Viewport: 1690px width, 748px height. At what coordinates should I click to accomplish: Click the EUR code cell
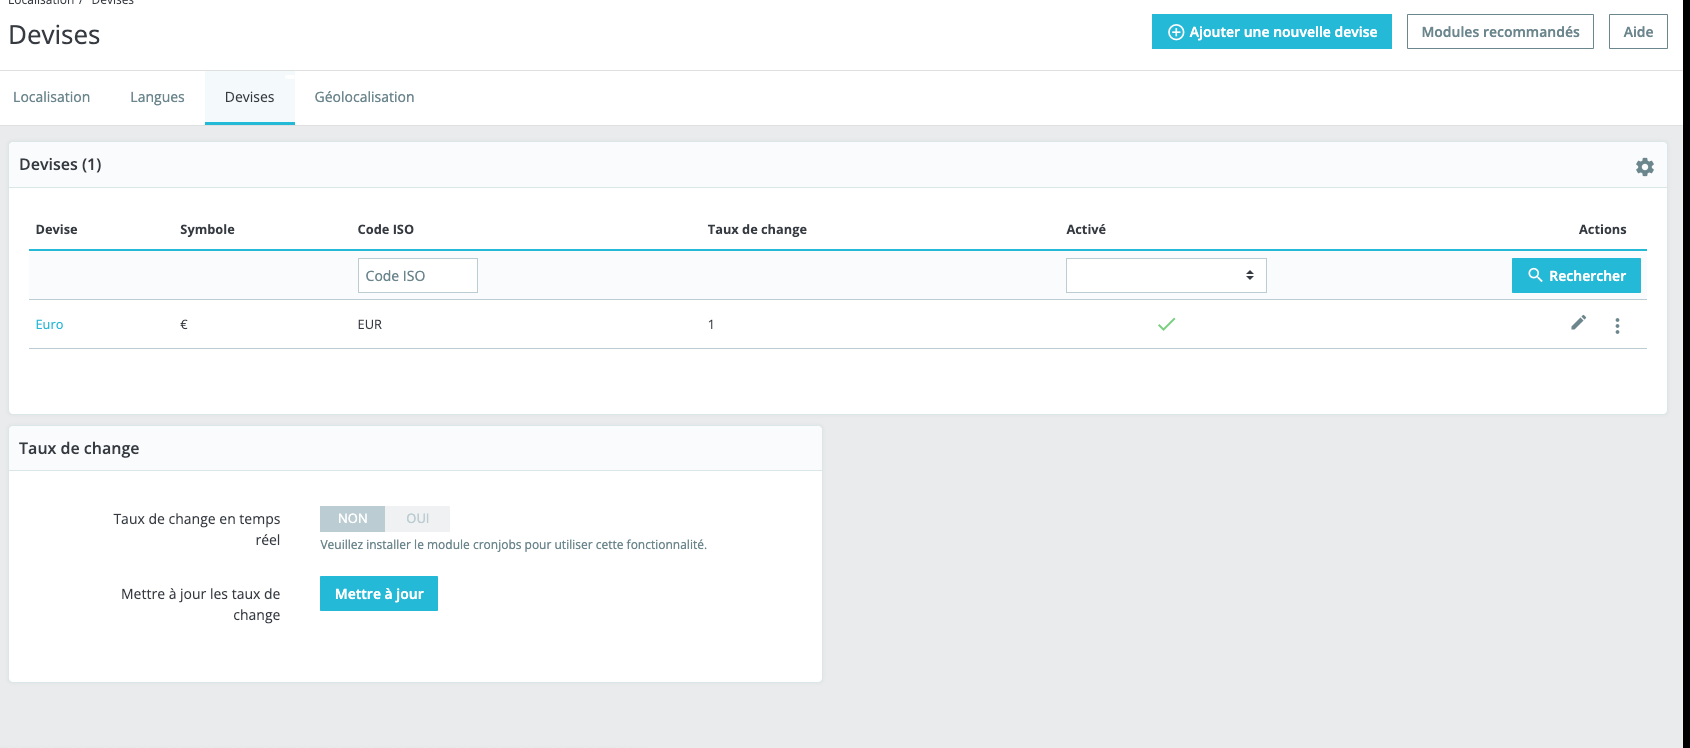[x=370, y=325]
